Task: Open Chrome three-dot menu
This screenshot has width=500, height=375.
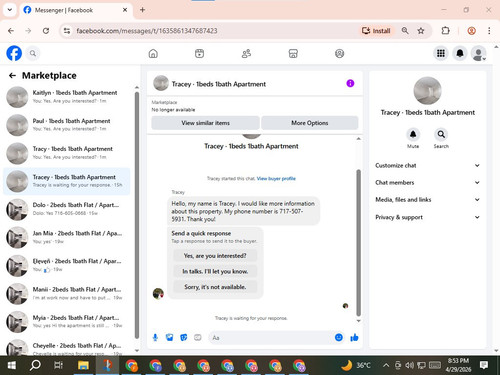Action: (489, 31)
